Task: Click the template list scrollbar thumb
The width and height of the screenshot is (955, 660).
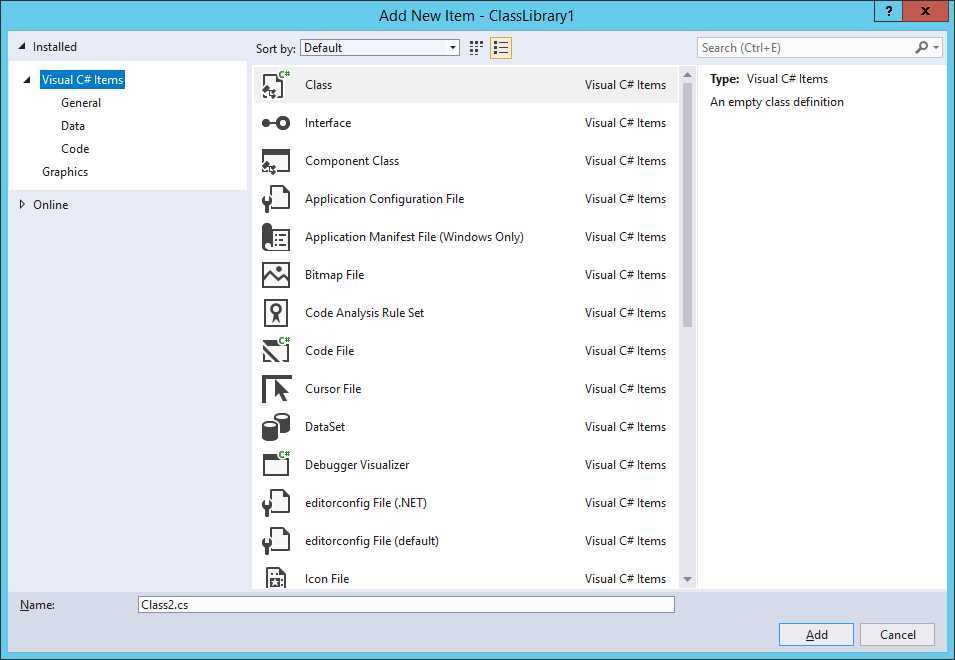Action: 688,205
